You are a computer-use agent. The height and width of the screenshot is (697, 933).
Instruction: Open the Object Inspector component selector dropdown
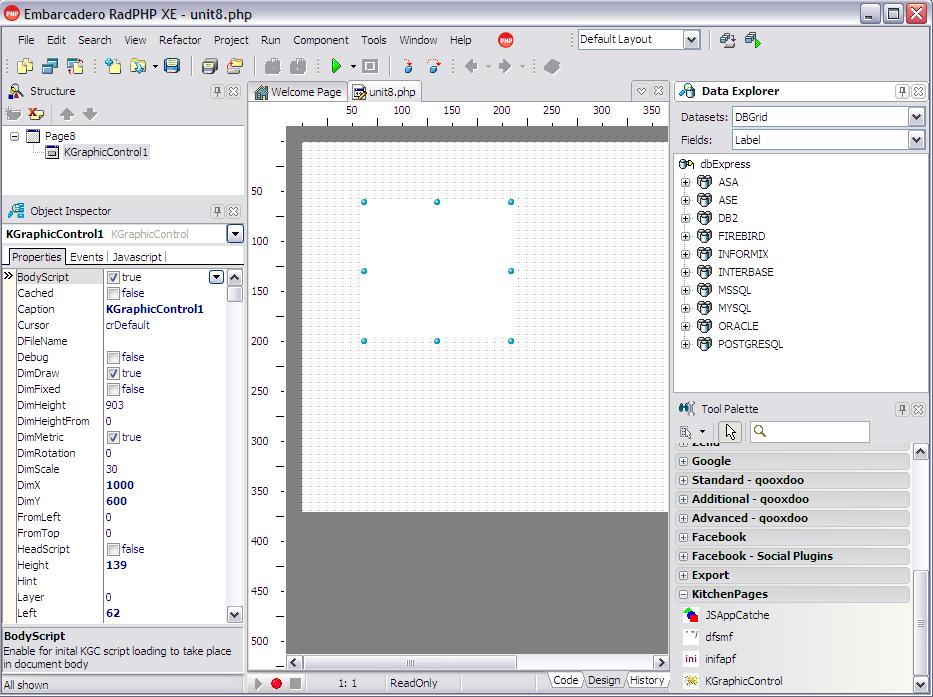coord(235,234)
